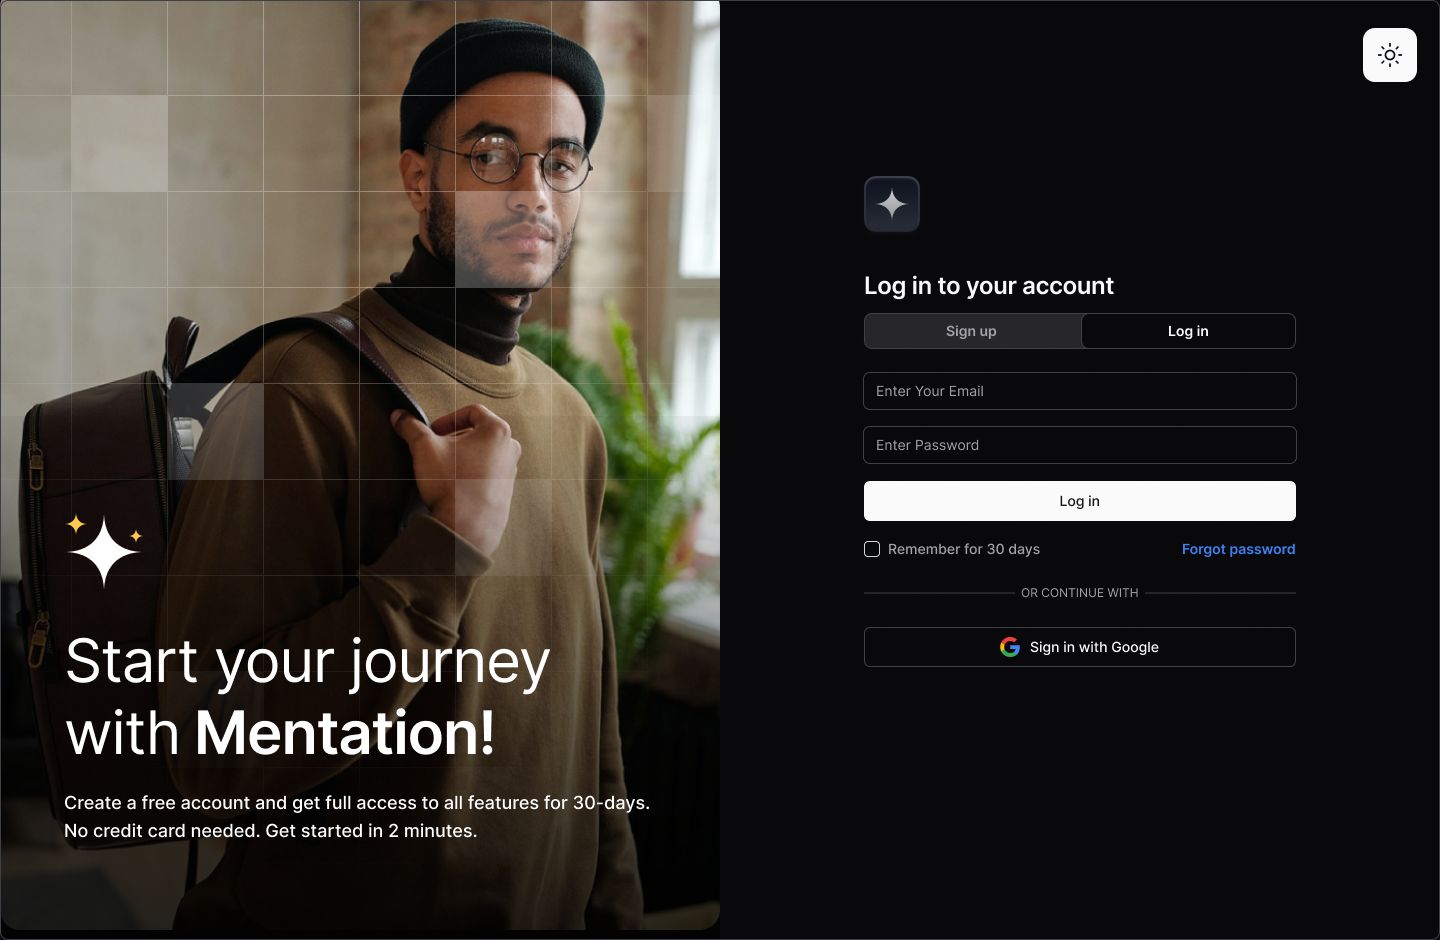Enable the Remember for 30 days checkbox
The image size is (1440, 940).
click(872, 549)
